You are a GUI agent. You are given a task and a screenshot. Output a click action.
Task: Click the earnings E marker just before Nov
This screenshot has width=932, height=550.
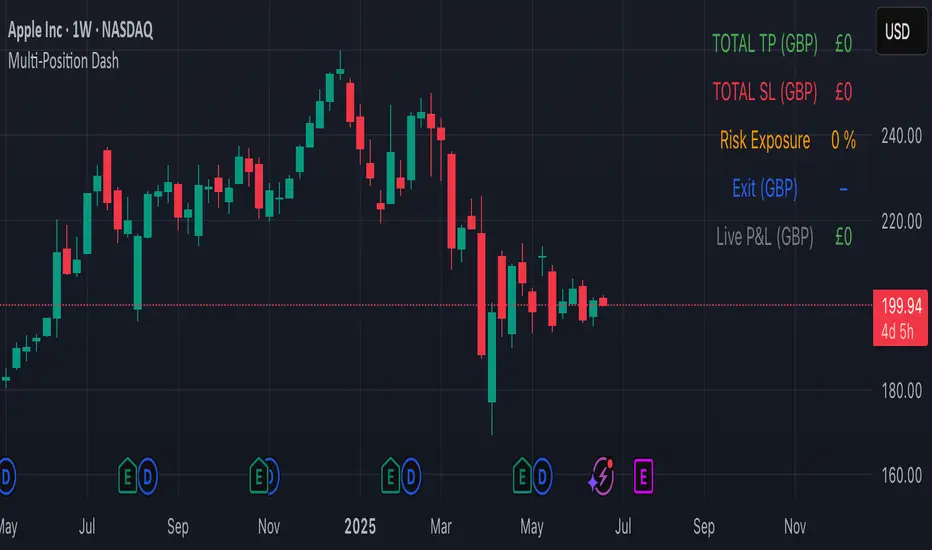tap(260, 476)
